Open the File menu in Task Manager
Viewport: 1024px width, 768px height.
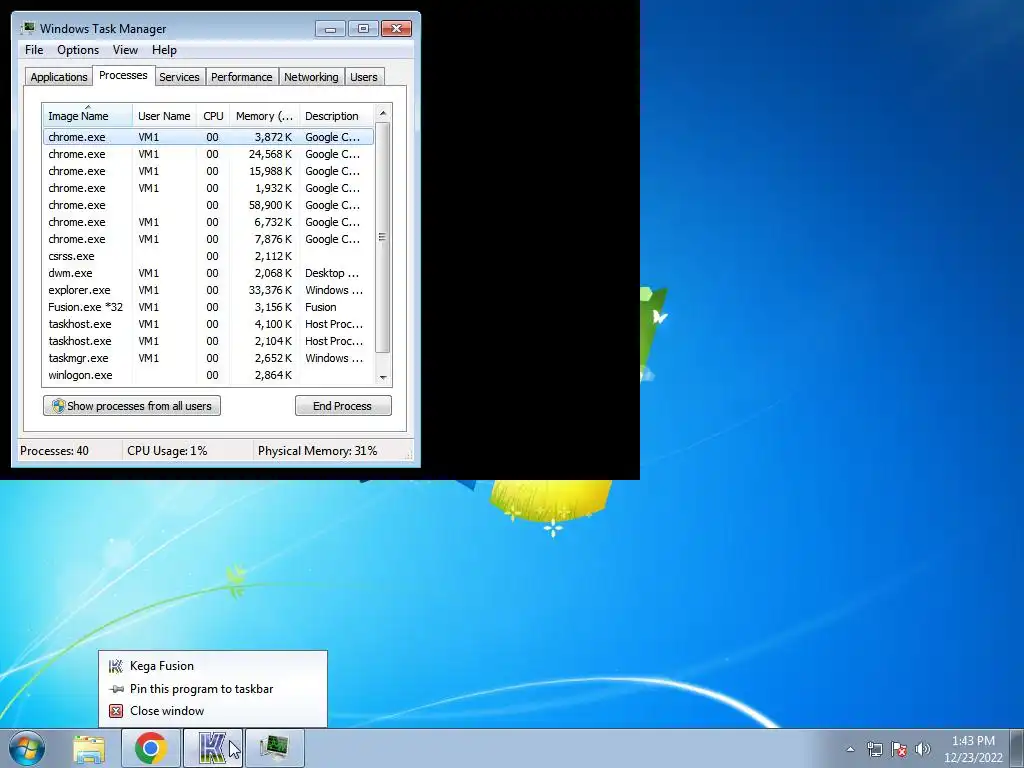coord(34,50)
